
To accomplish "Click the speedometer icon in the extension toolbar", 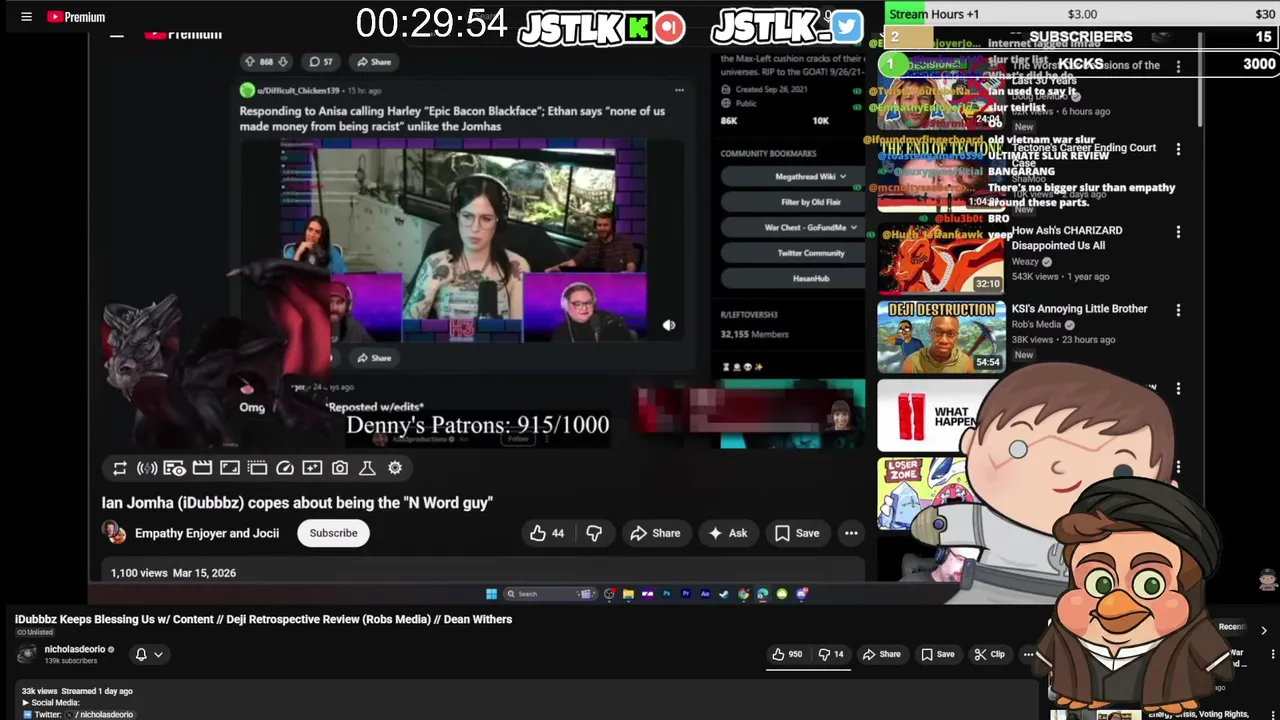I will point(285,468).
